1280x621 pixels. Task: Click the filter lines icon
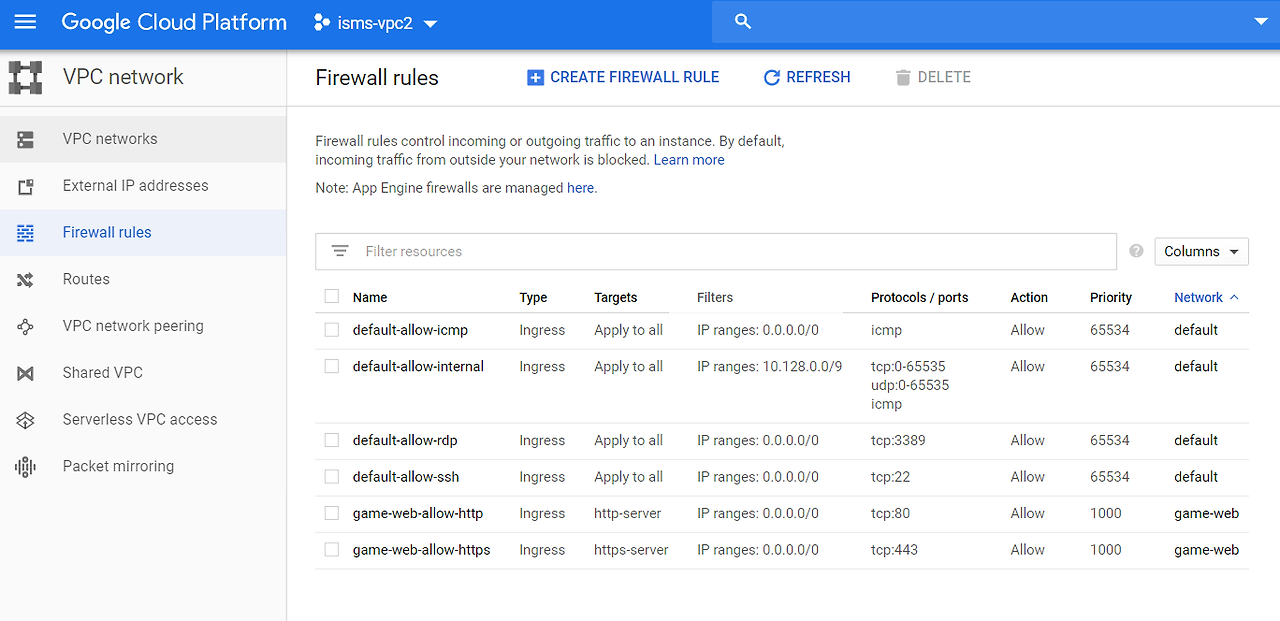tap(340, 251)
